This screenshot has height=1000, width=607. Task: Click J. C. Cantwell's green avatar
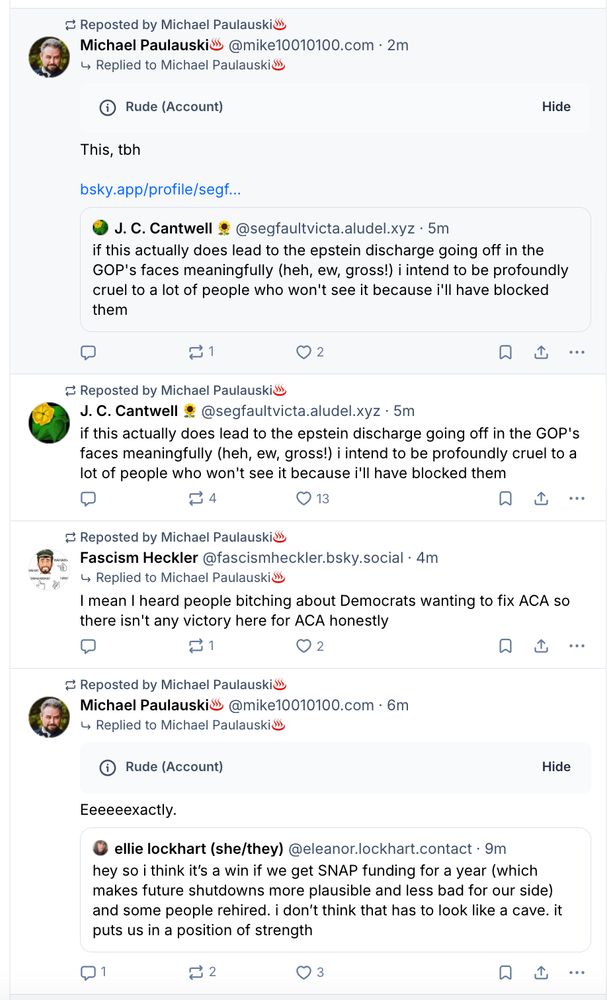point(49,423)
